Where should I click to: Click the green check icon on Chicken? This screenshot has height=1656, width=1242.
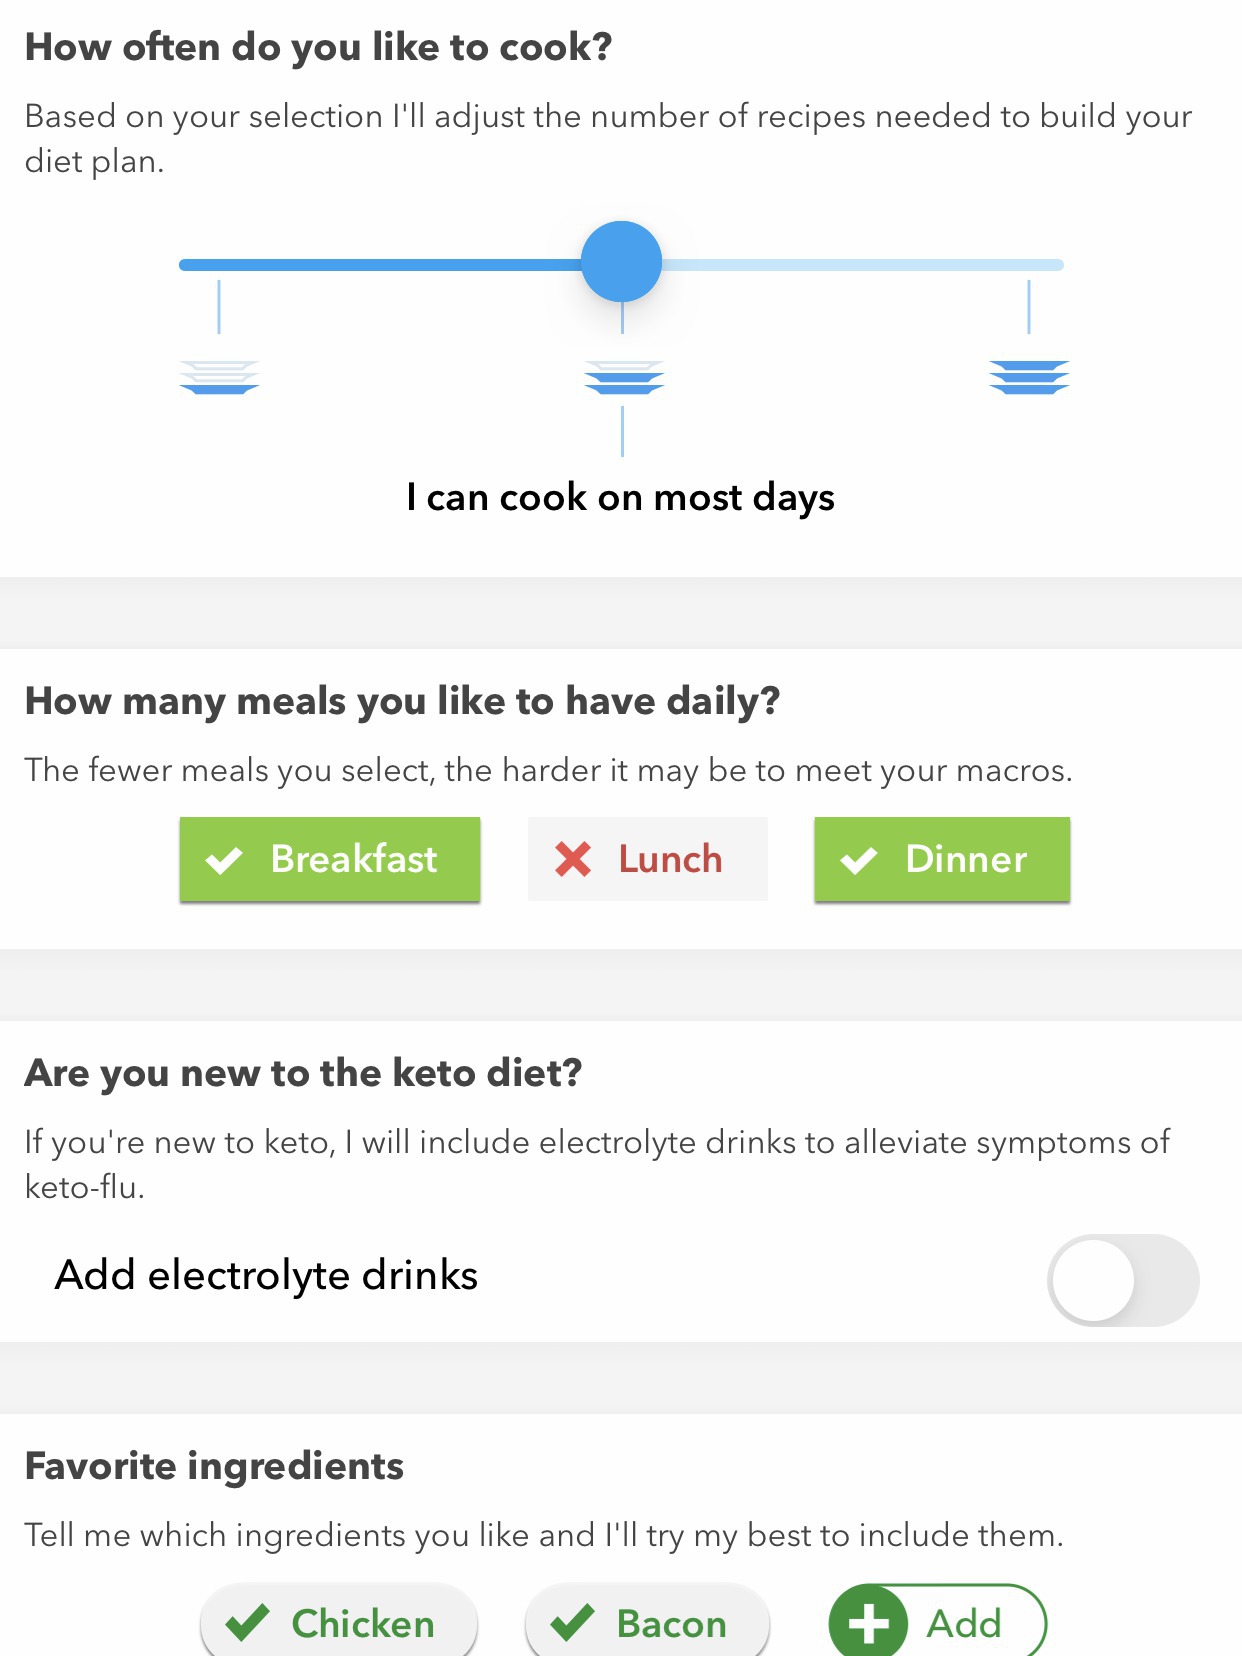[x=247, y=1622]
